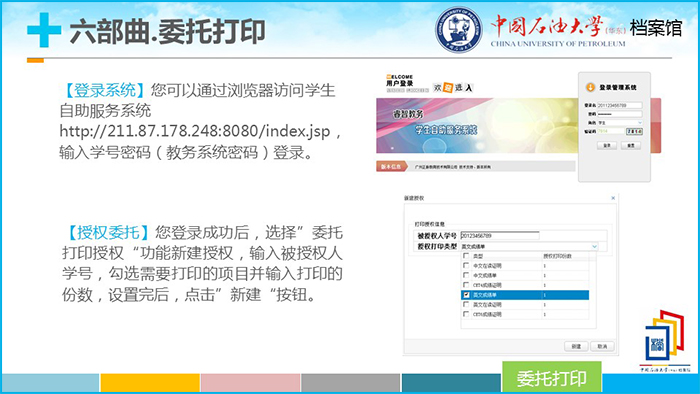Uncheck the checked 英文成绩单 highlighted row checkbox
This screenshot has width=700, height=394.
467,295
